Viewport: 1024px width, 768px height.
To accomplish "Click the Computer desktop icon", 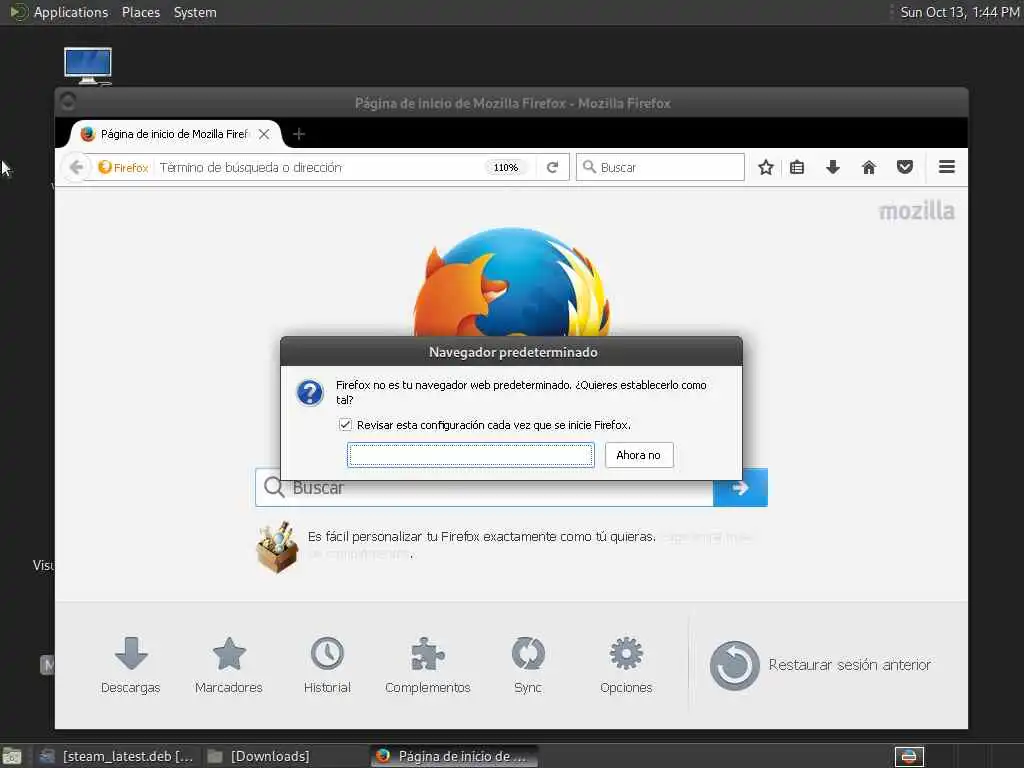I will click(x=88, y=65).
